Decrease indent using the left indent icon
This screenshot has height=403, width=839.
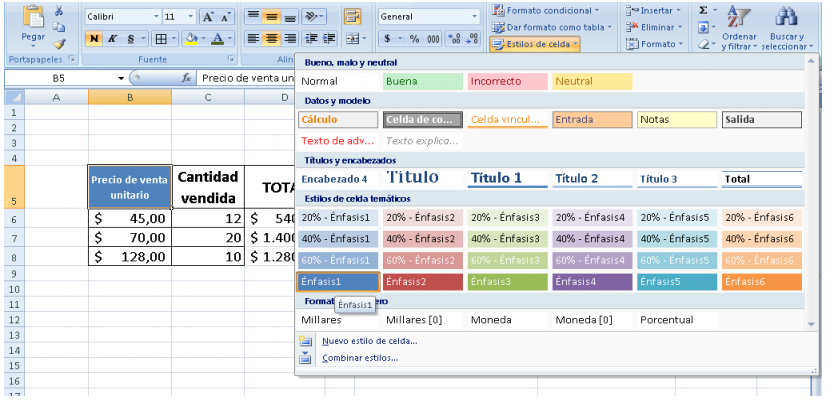(310, 39)
